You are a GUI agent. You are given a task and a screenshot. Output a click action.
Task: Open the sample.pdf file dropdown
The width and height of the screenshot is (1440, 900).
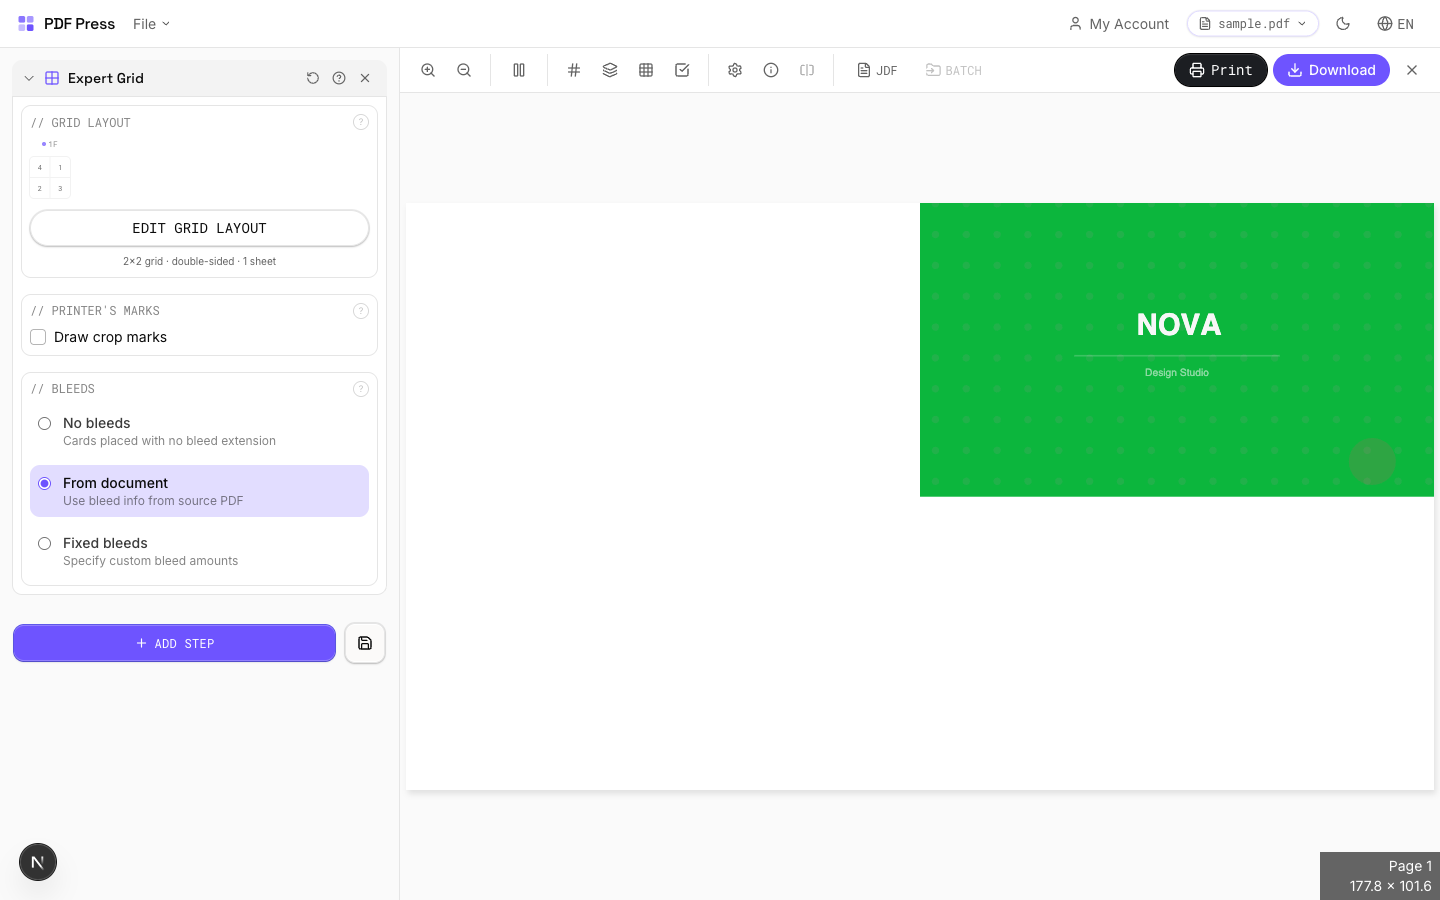point(1253,24)
